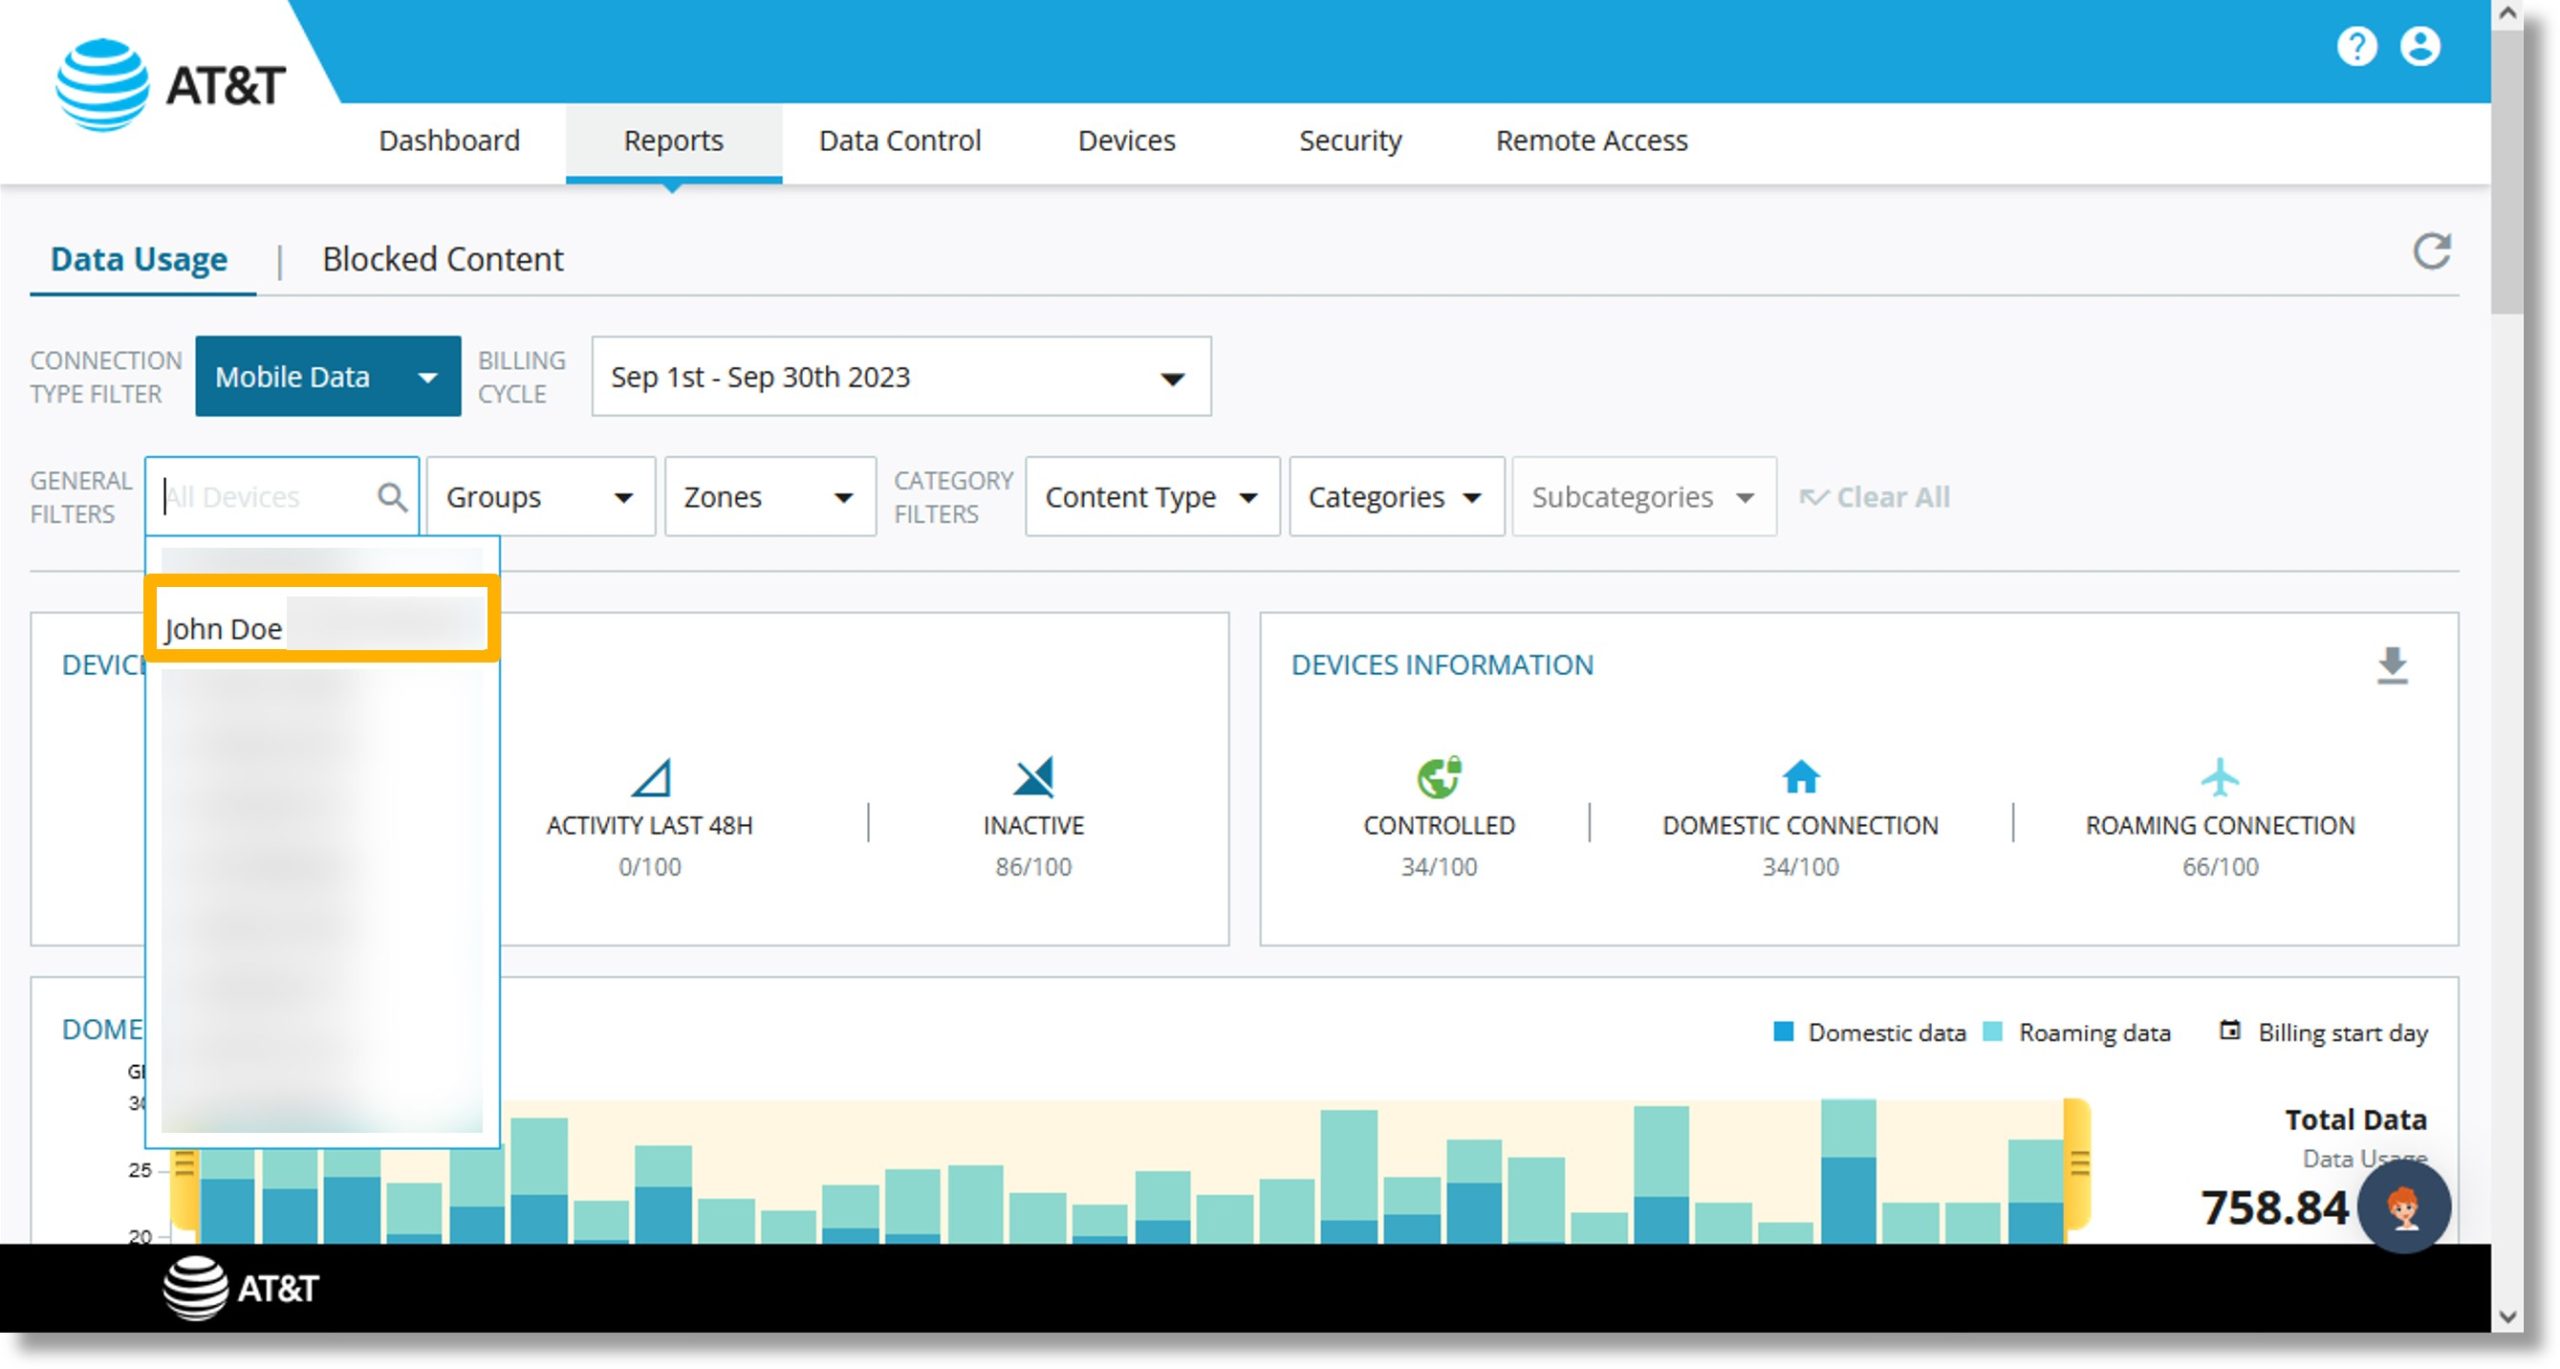Screen dimensions: 2560x1369
Task: Click the Clear All filters link
Action: (x=1875, y=497)
